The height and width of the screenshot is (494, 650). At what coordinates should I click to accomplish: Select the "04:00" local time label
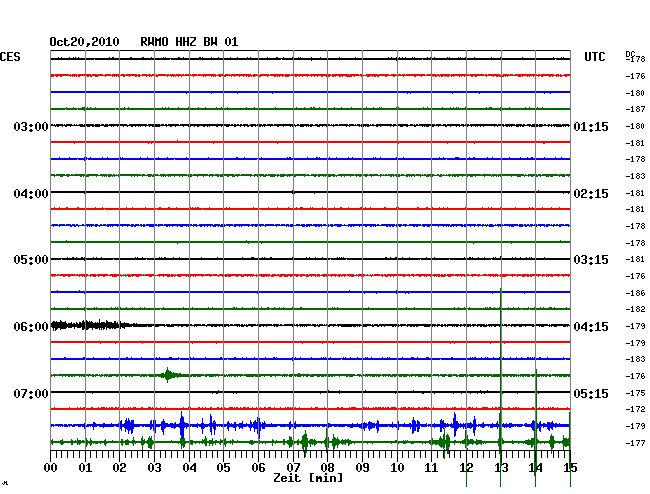coord(31,194)
